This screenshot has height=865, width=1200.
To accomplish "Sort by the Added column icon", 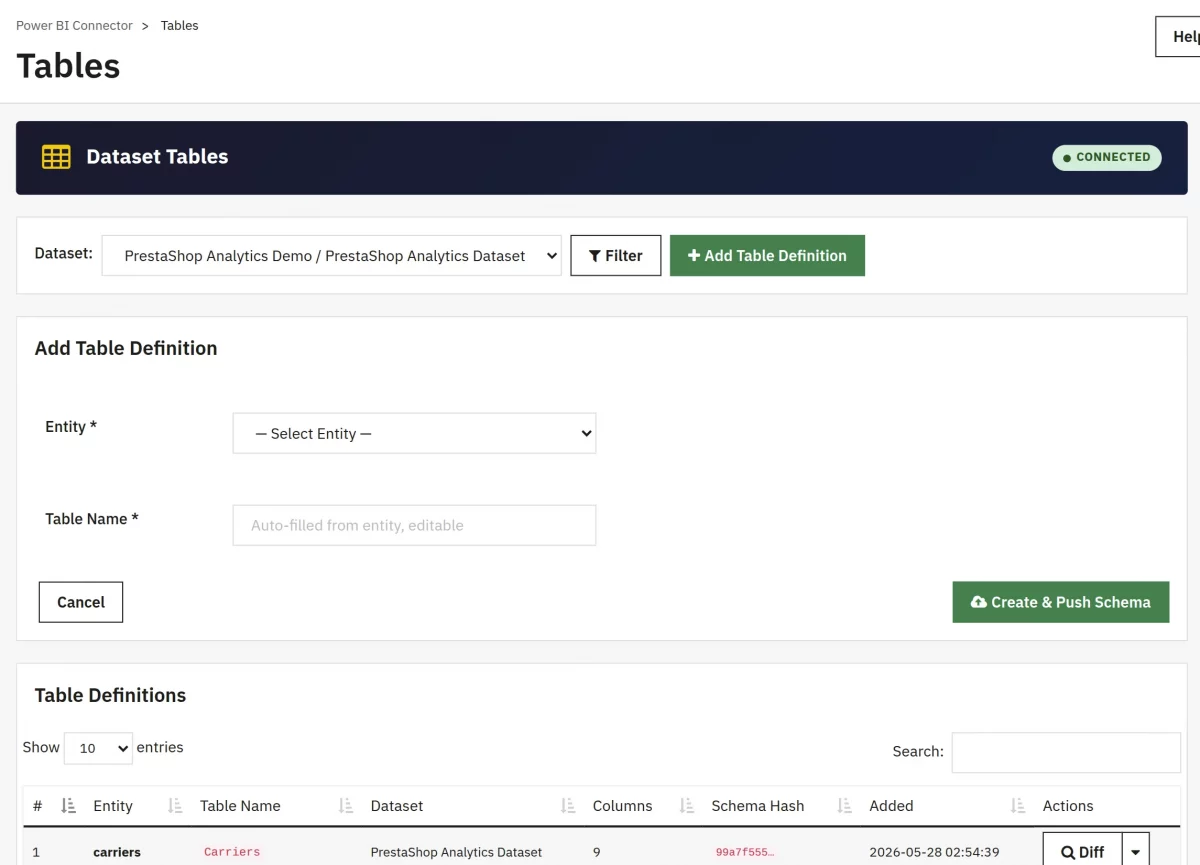I will [x=1018, y=805].
